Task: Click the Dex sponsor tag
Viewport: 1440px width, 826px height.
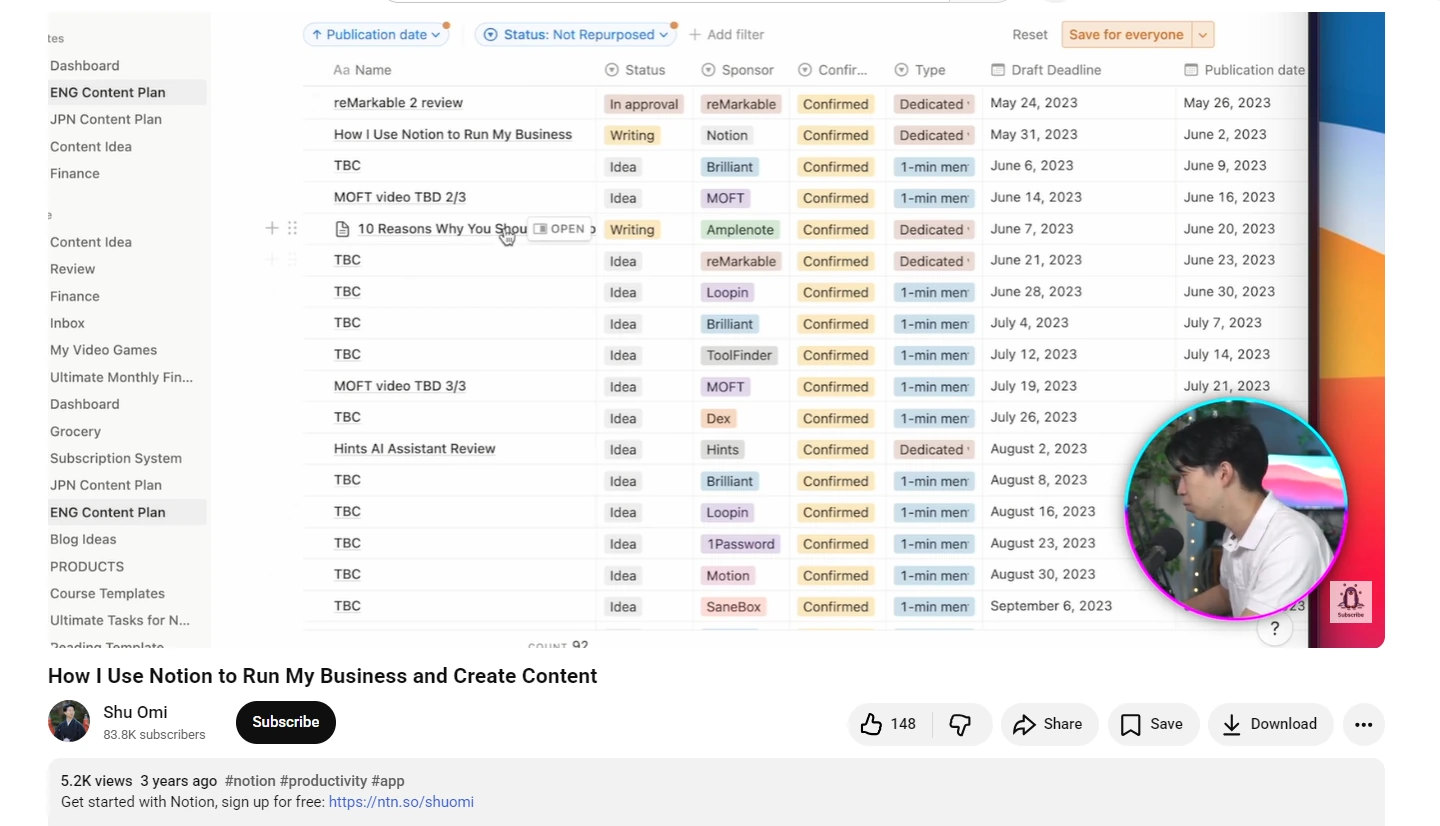Action: (718, 418)
